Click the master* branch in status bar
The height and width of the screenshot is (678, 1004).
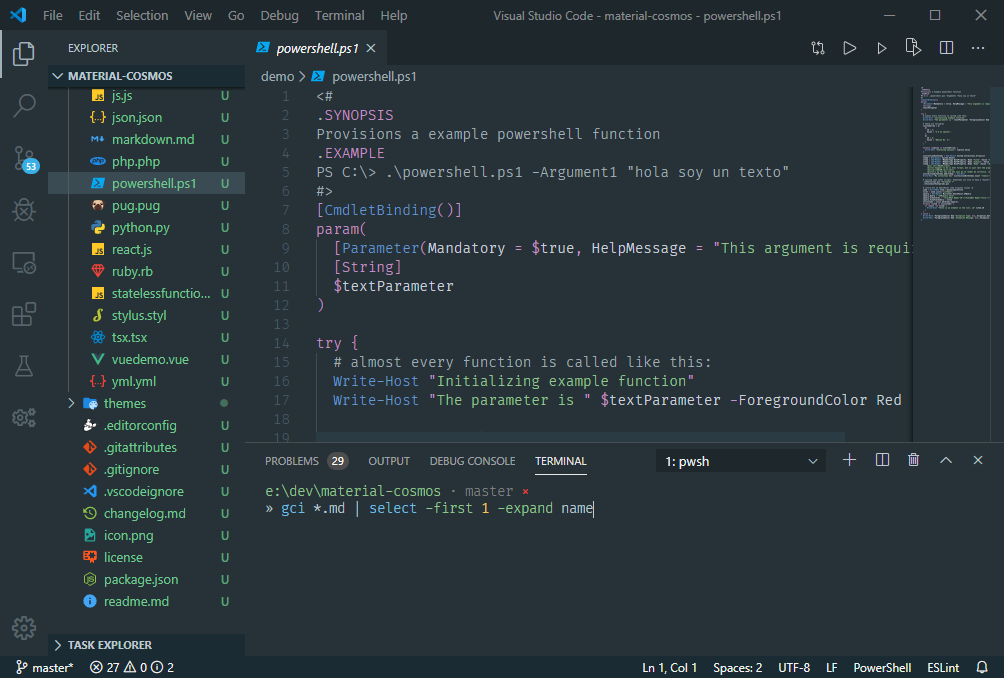pyautogui.click(x=44, y=667)
